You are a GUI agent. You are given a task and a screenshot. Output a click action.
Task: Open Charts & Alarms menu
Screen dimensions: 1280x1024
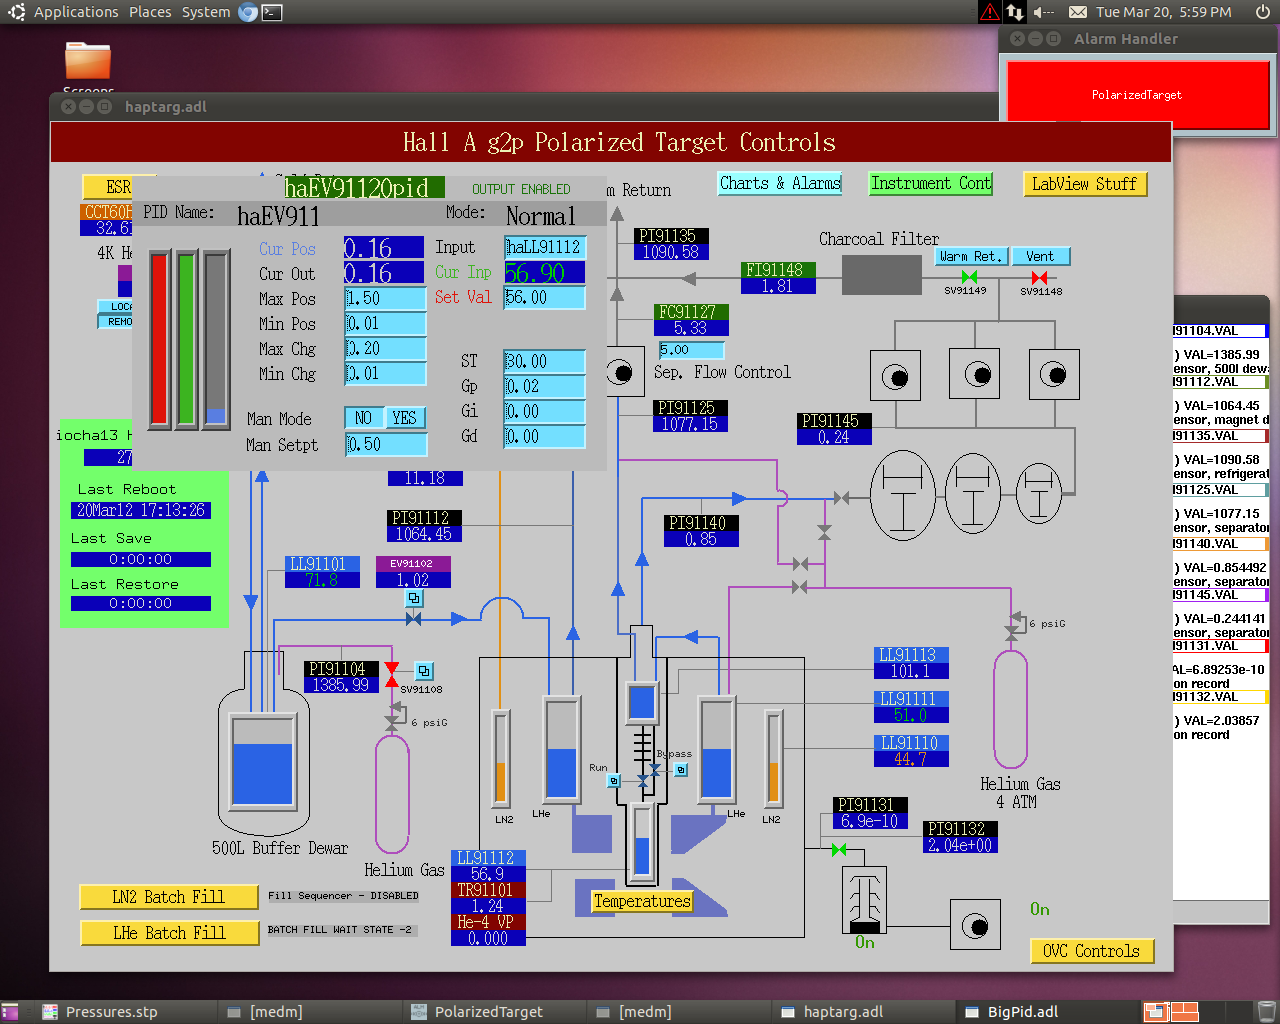tap(780, 183)
